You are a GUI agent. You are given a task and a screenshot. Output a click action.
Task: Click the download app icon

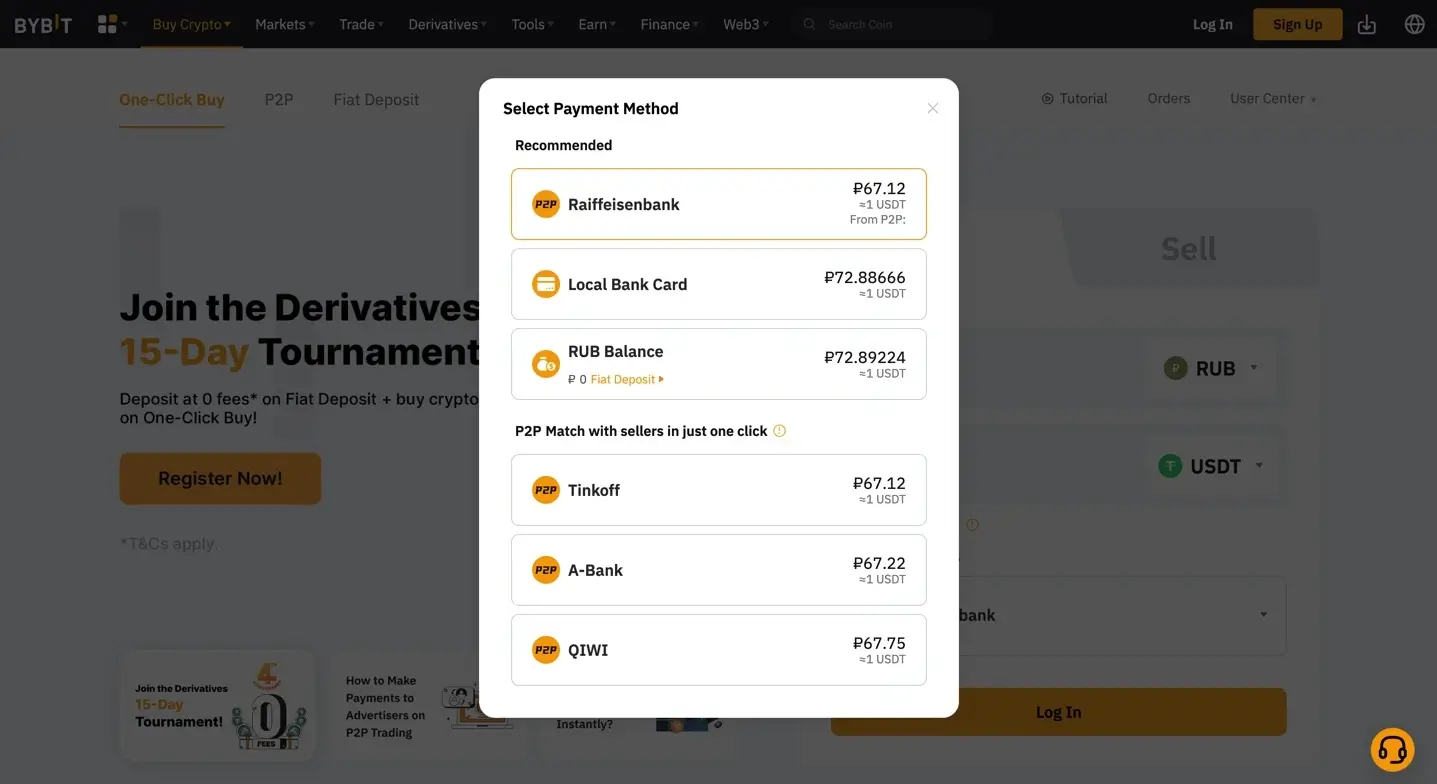coord(1366,24)
